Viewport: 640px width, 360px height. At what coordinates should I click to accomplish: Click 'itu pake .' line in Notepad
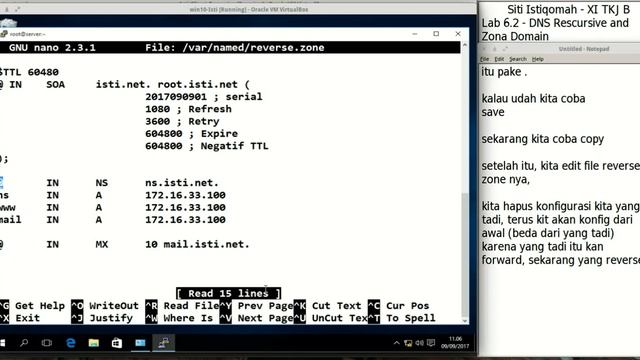click(x=504, y=72)
